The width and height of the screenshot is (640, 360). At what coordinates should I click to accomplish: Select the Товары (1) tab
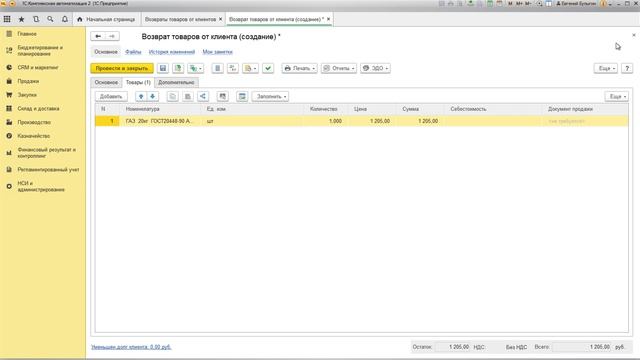pos(138,82)
